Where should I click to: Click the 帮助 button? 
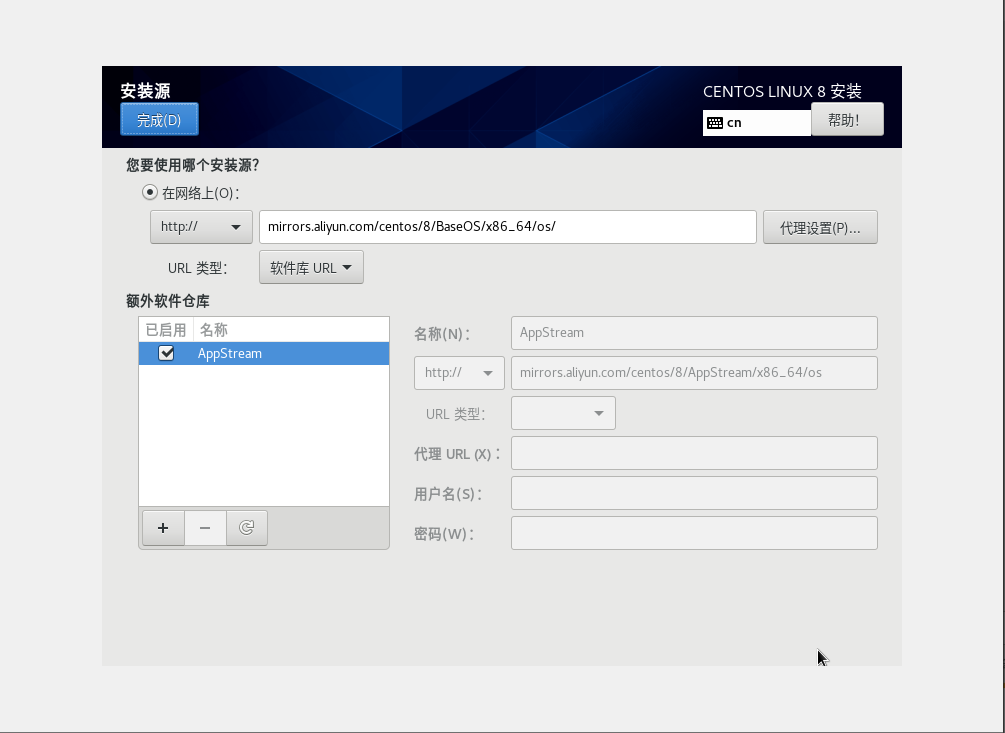click(x=847, y=119)
